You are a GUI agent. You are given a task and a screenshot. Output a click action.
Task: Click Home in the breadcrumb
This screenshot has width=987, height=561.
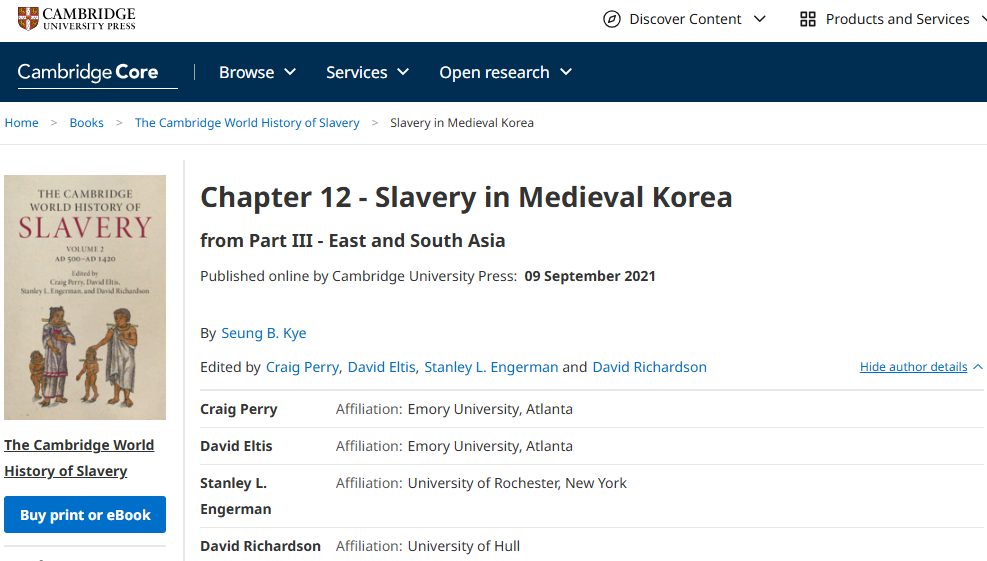(21, 123)
